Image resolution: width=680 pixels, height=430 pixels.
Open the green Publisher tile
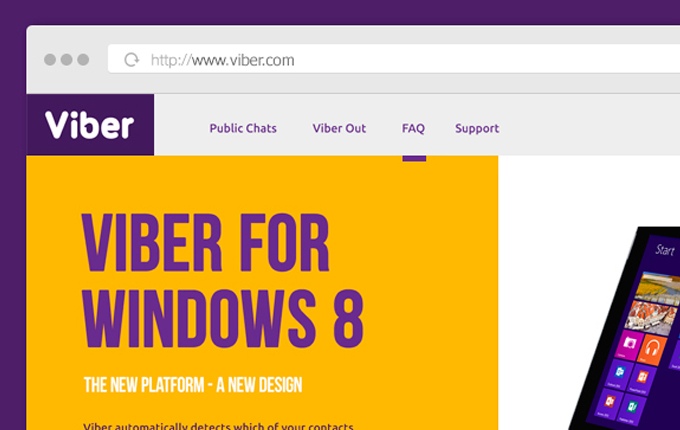[x=632, y=406]
